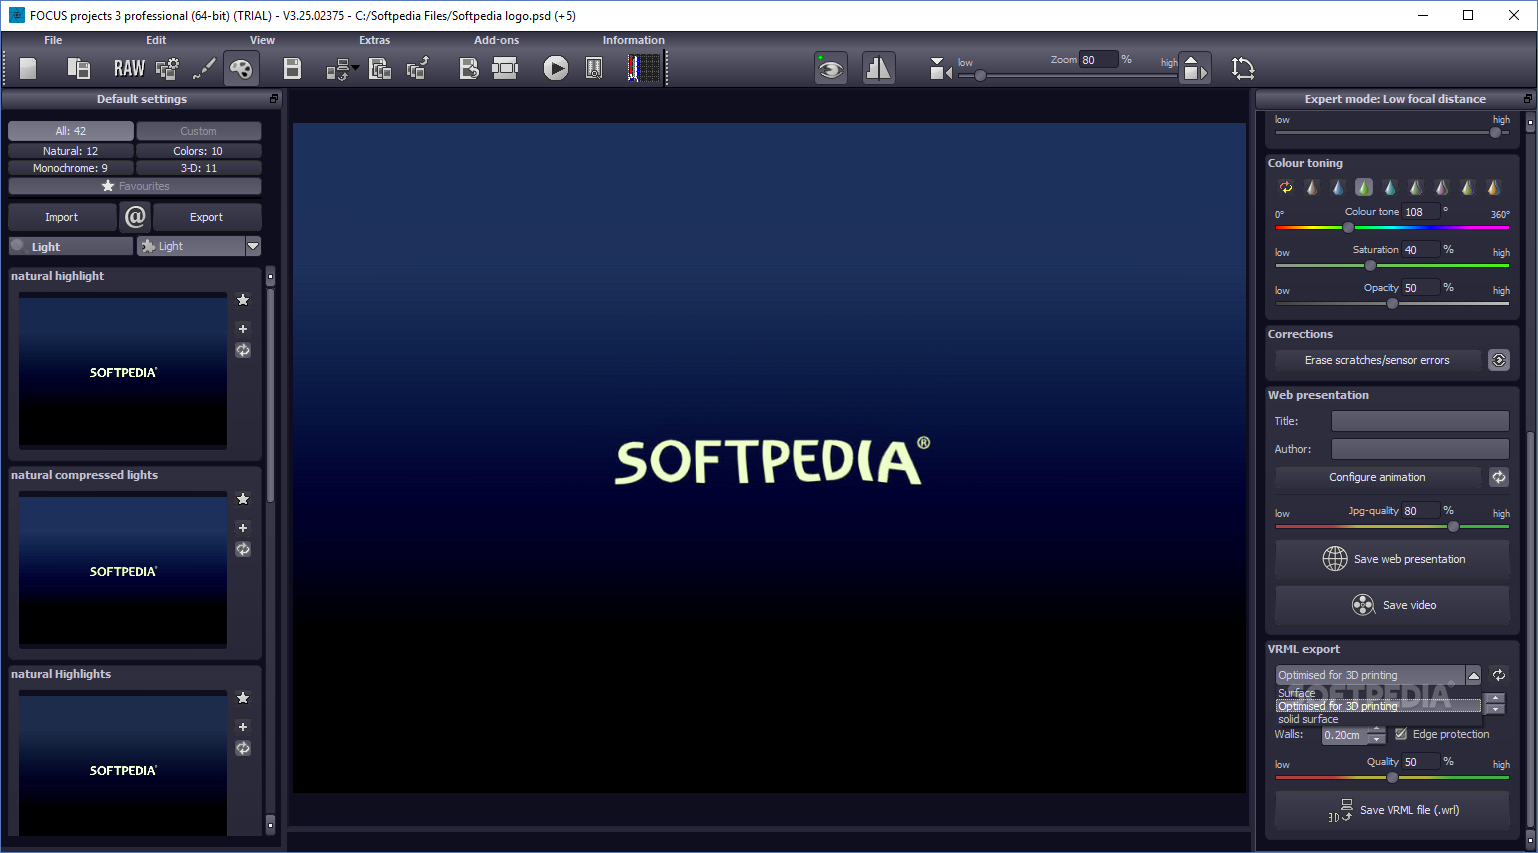The width and height of the screenshot is (1538, 853).
Task: Click the magnifier film strip icon
Action: 594,68
